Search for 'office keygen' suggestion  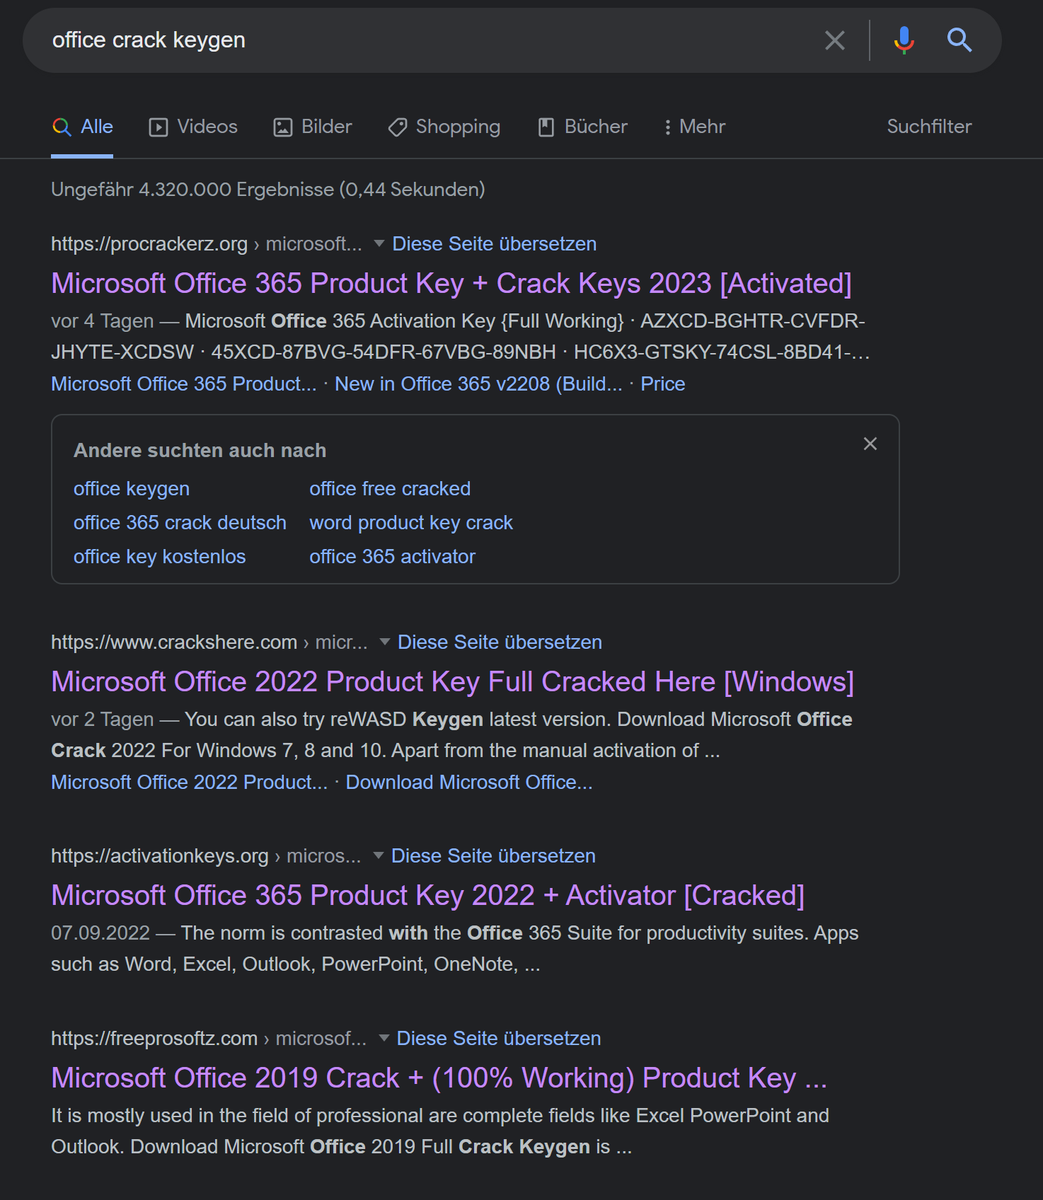click(131, 489)
